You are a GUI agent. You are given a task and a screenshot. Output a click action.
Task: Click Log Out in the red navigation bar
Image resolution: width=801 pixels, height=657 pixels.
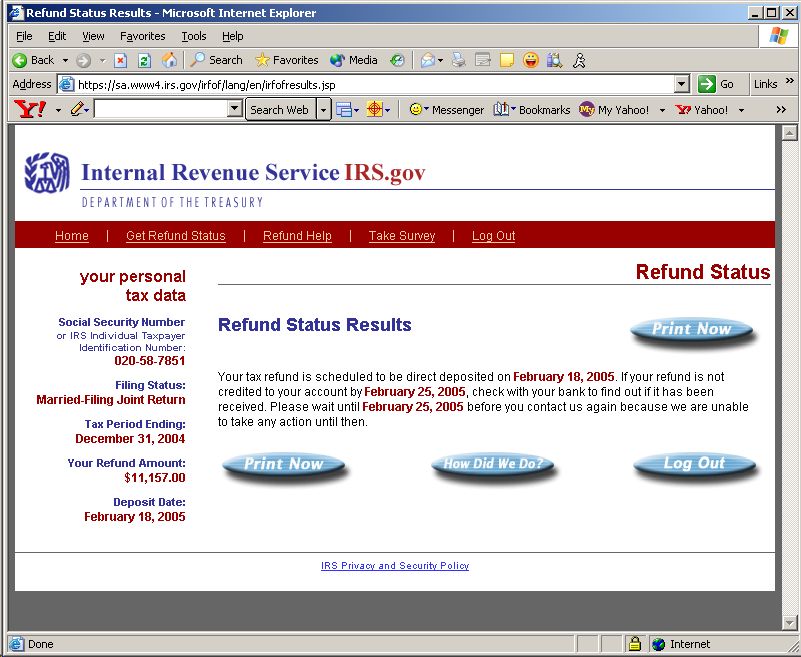coord(493,236)
